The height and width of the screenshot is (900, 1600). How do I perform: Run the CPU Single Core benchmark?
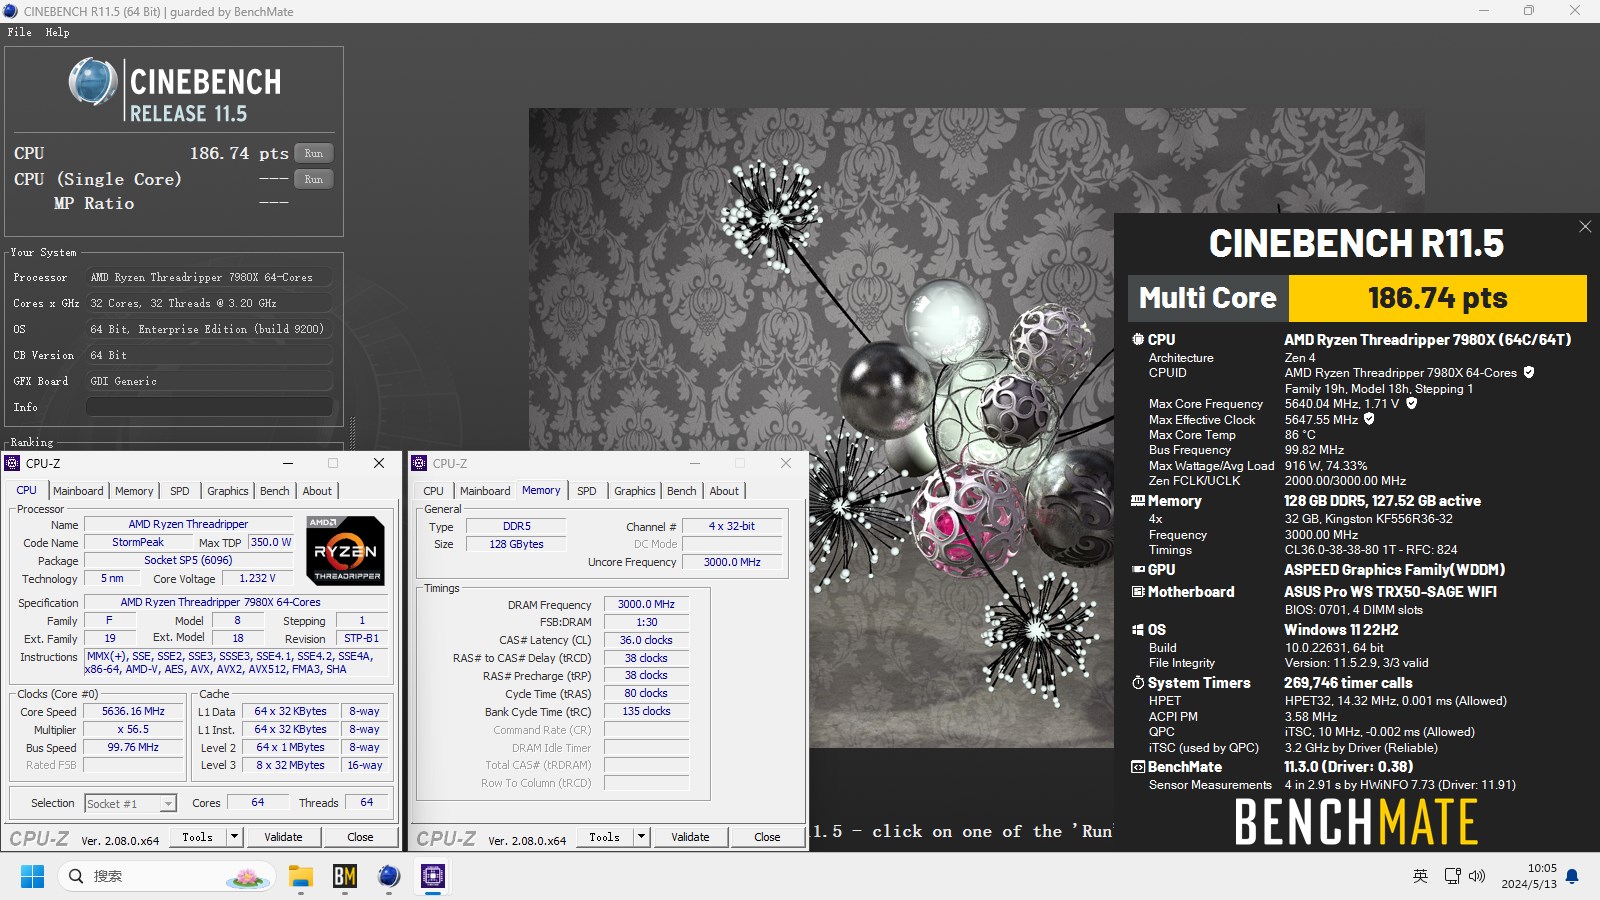(x=313, y=179)
